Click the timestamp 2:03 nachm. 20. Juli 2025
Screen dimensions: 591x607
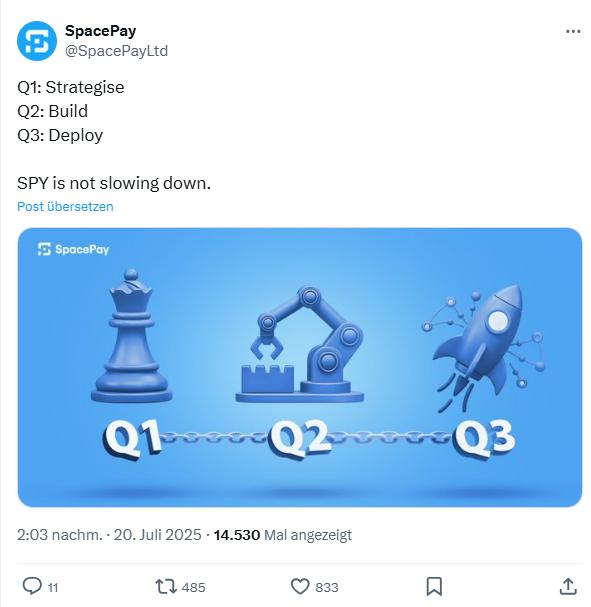(x=109, y=535)
